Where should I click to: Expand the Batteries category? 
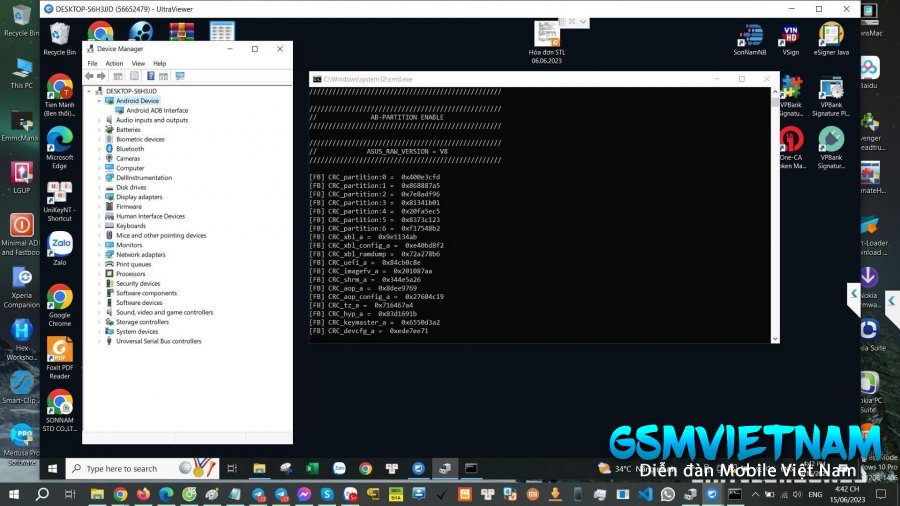pos(99,130)
